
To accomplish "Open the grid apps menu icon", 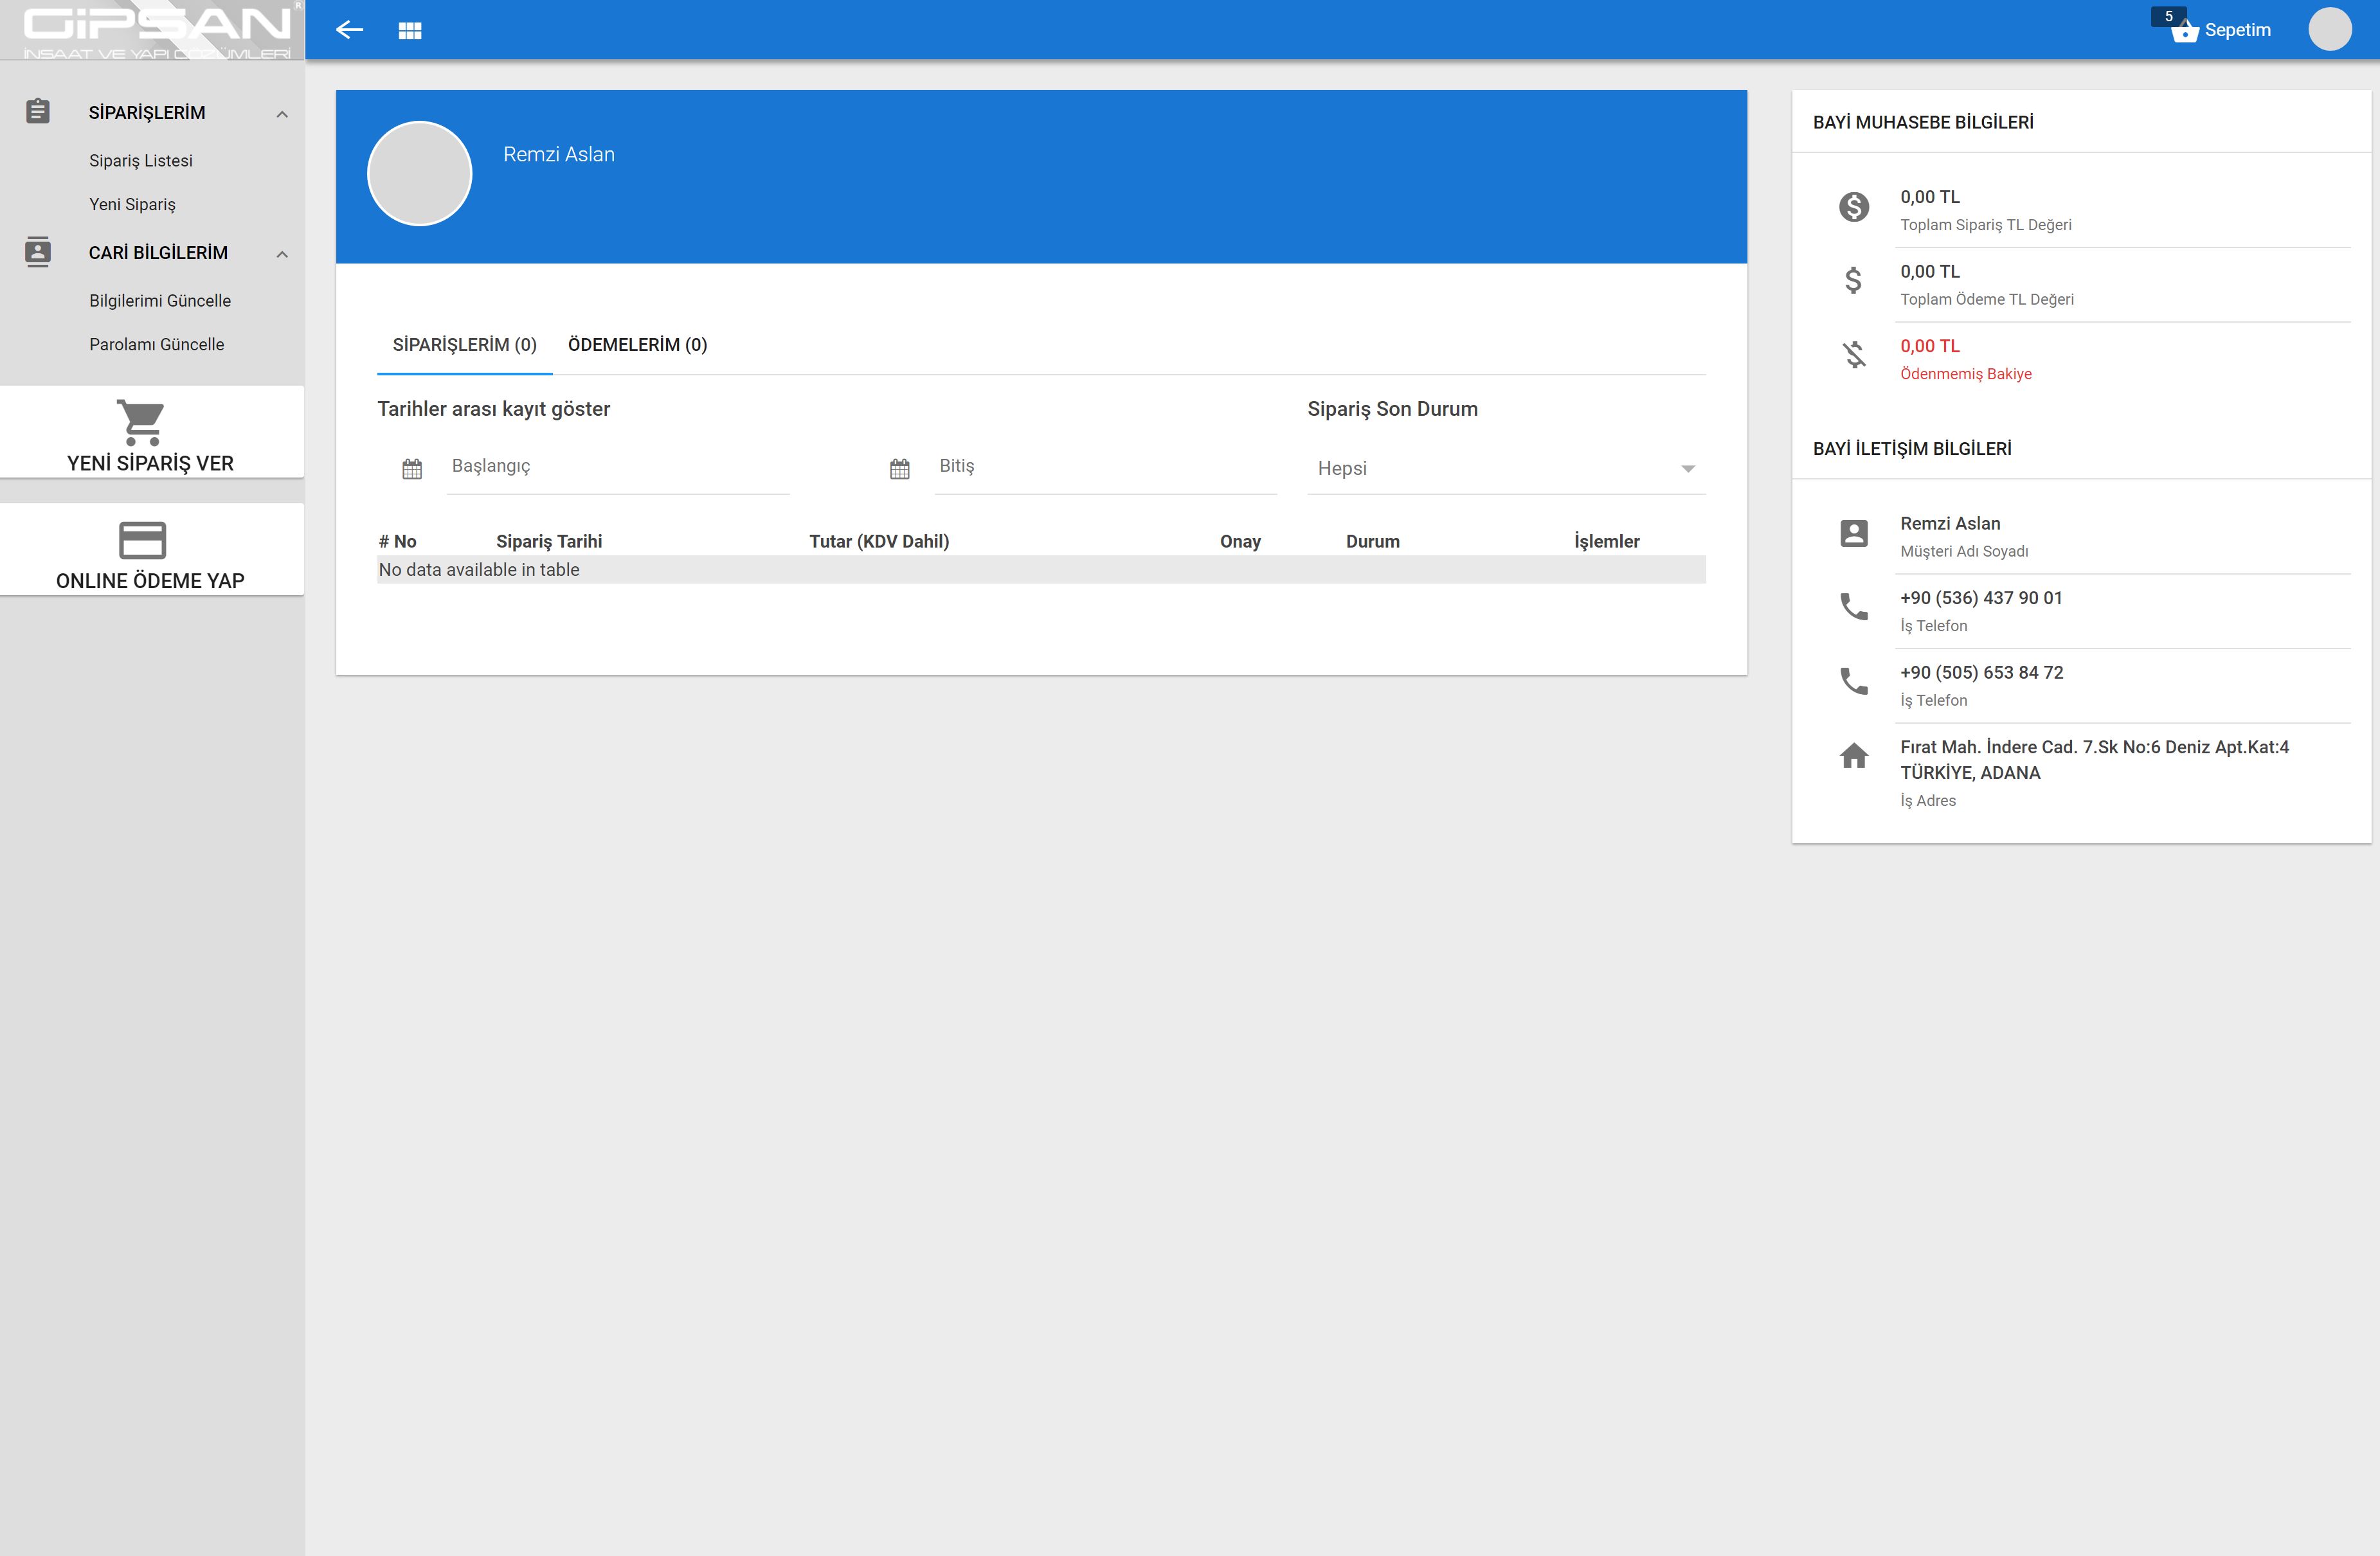I will 410,31.
